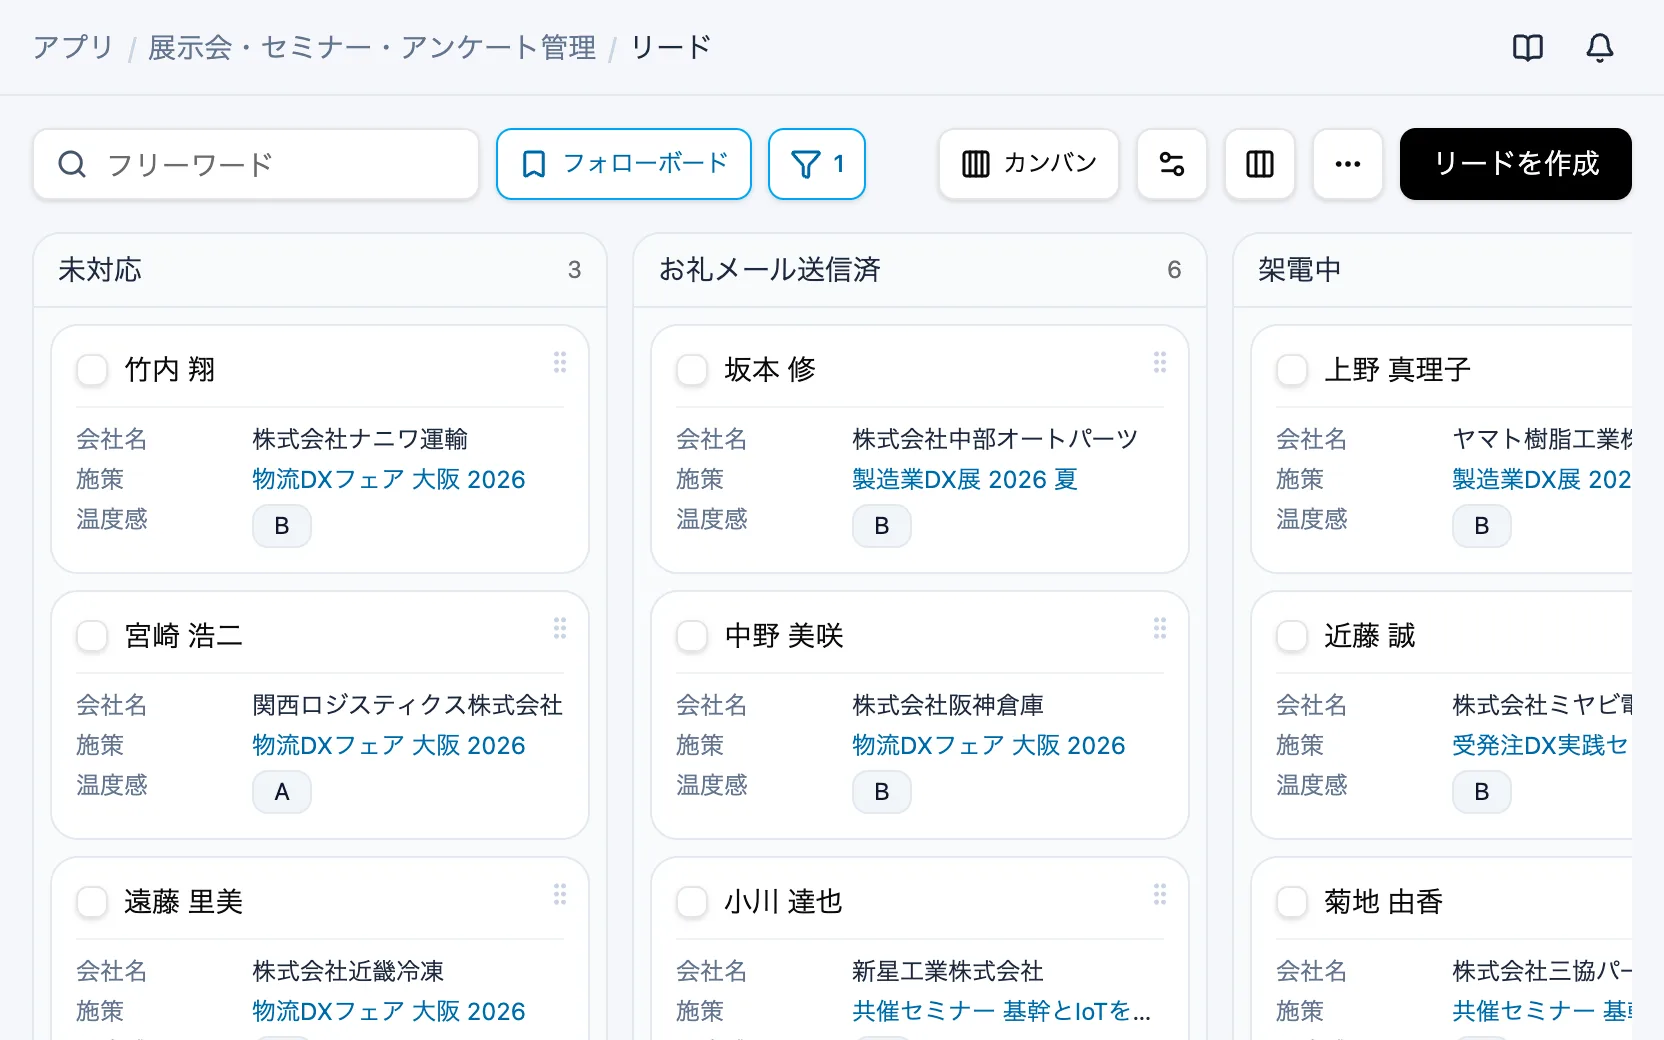This screenshot has width=1664, height=1040.
Task: Focus the フリーワード search field
Action: click(256, 164)
